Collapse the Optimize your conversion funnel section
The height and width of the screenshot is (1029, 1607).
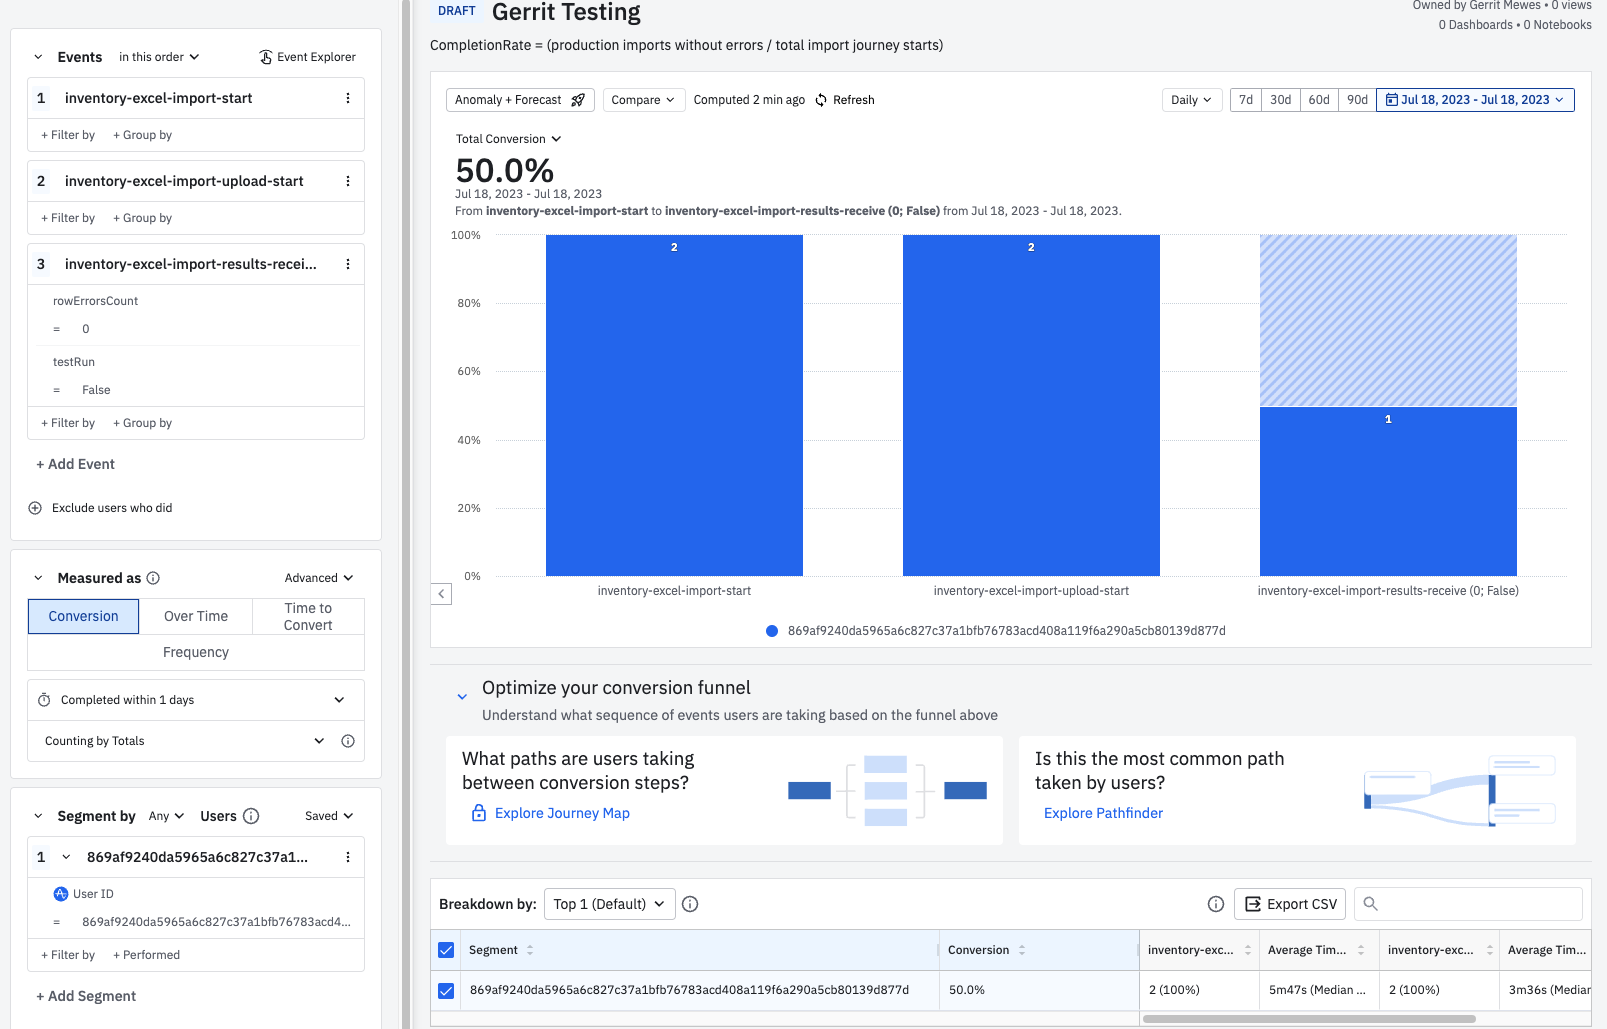[462, 696]
